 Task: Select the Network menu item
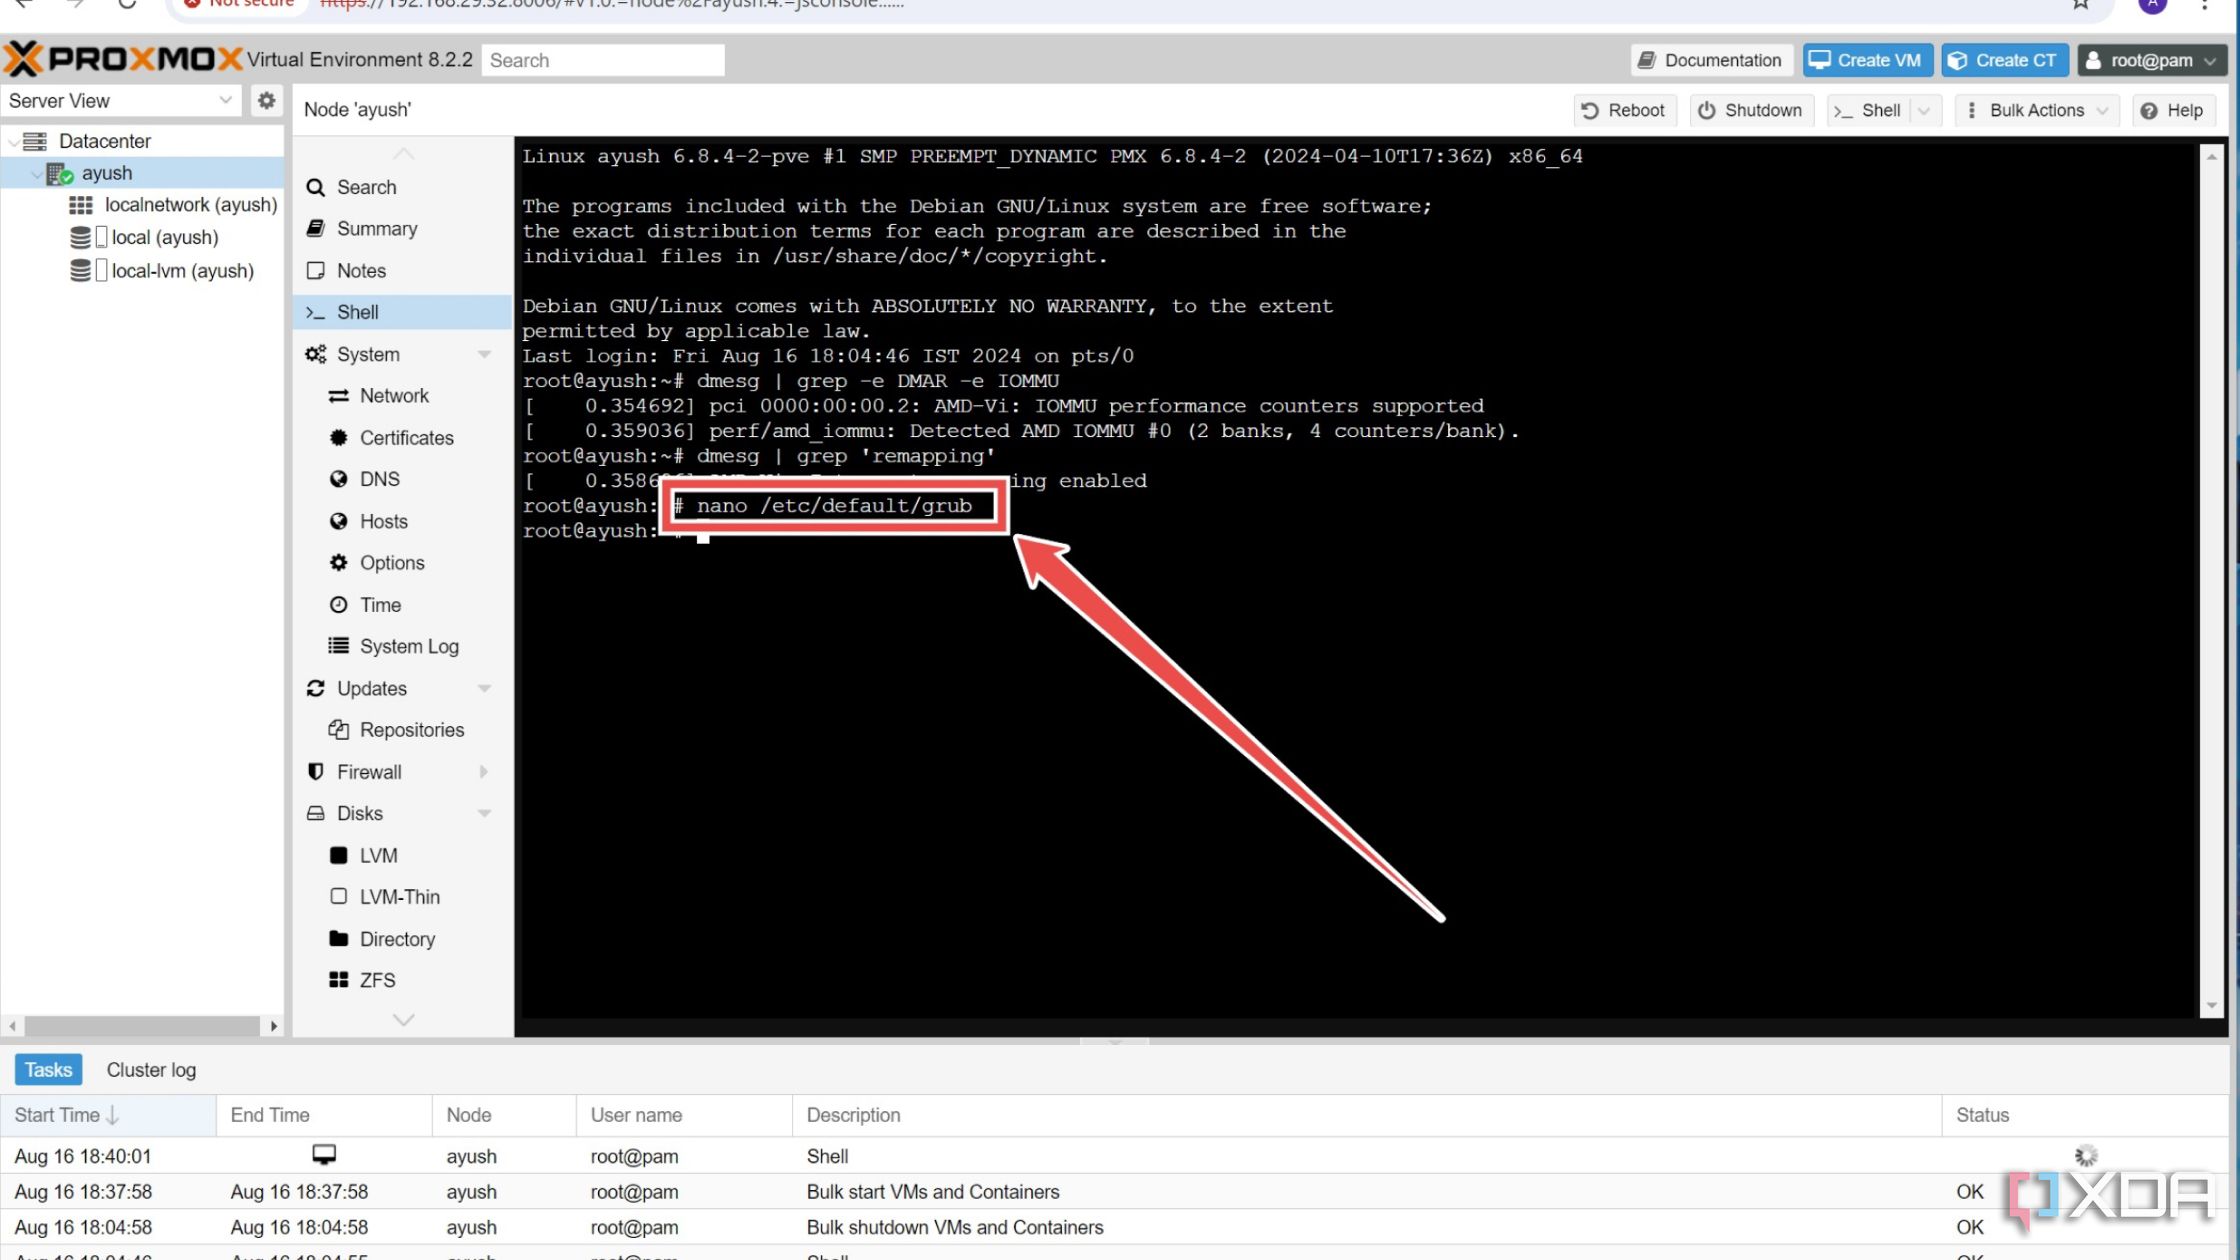(x=394, y=395)
